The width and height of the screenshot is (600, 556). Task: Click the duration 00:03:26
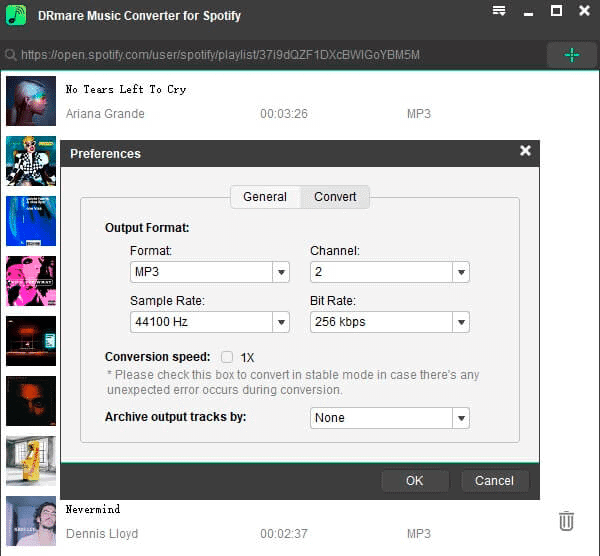[284, 114]
